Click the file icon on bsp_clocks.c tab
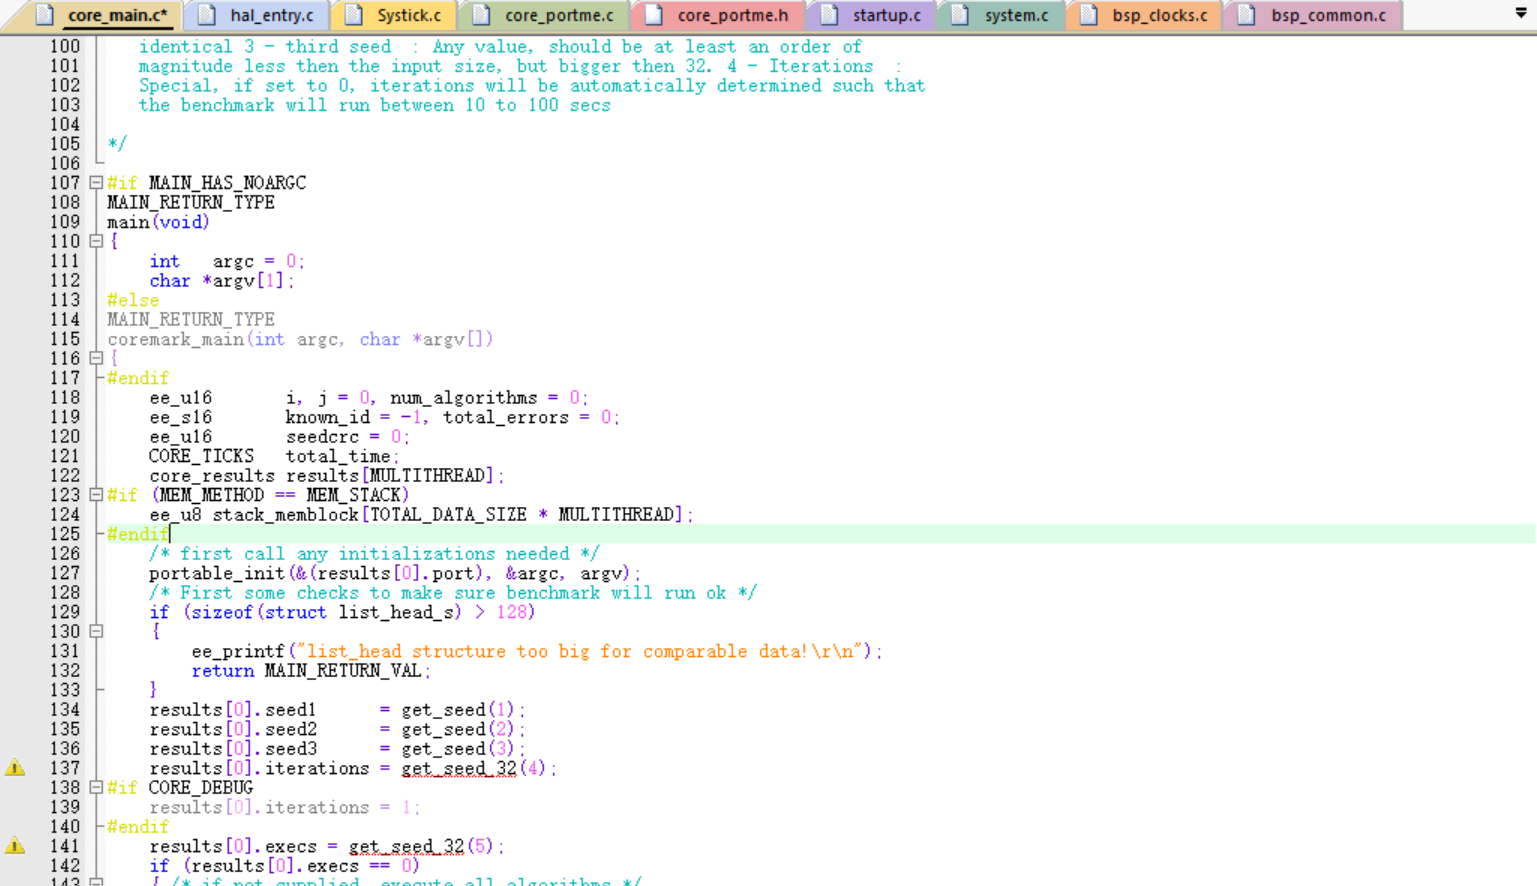The image size is (1537, 886). click(1089, 15)
